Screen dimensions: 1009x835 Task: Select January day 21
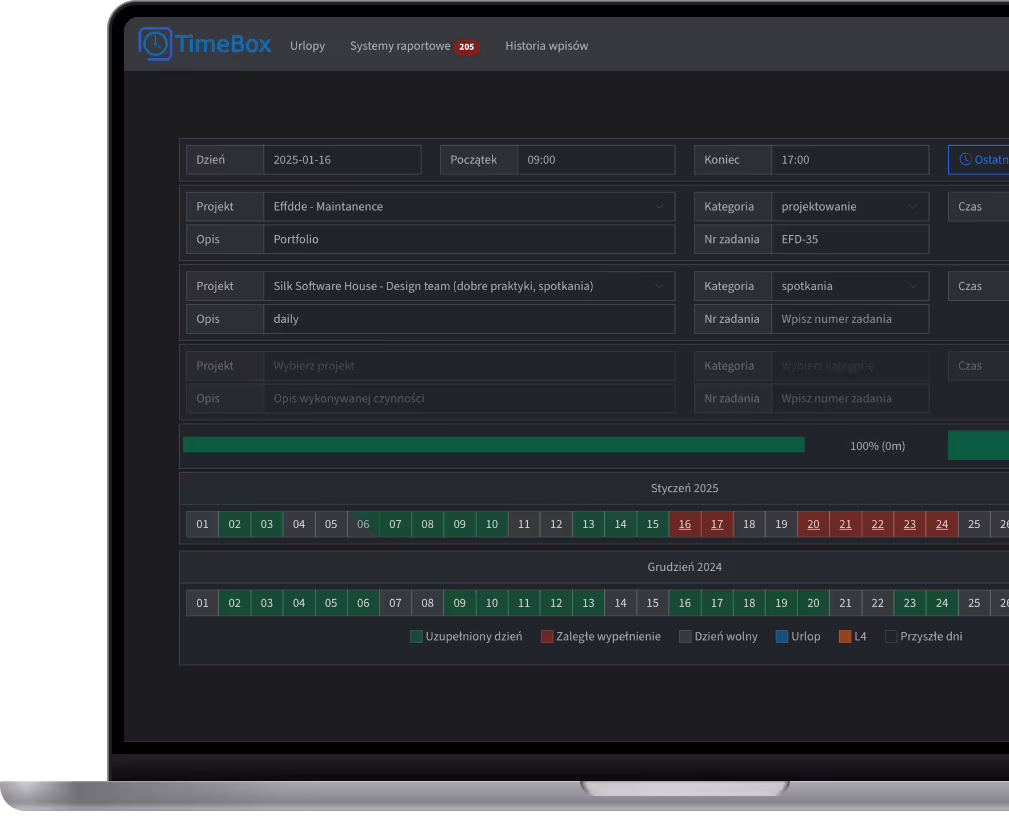click(846, 524)
